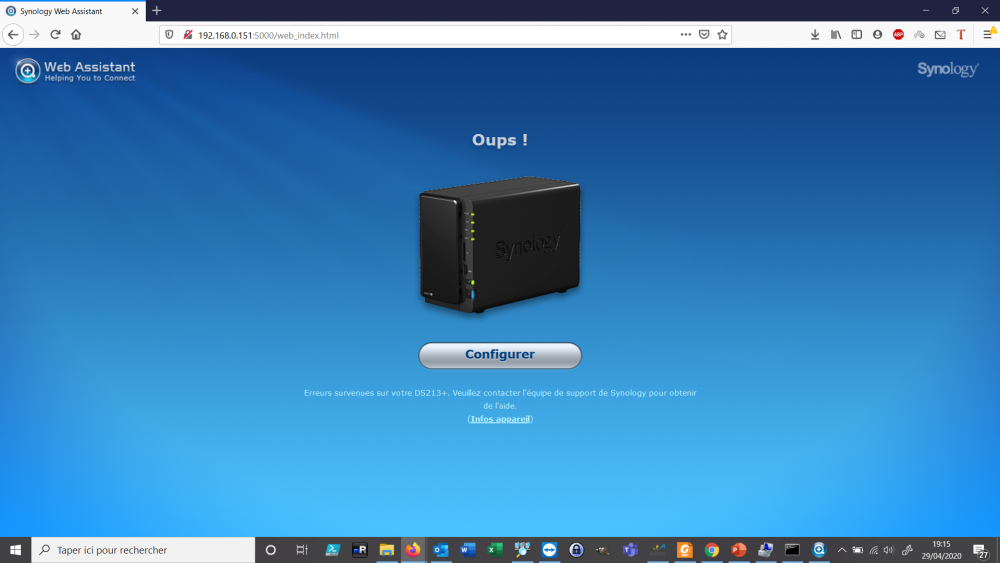Click the cloud link extension icon
1000x563 pixels.
919,35
